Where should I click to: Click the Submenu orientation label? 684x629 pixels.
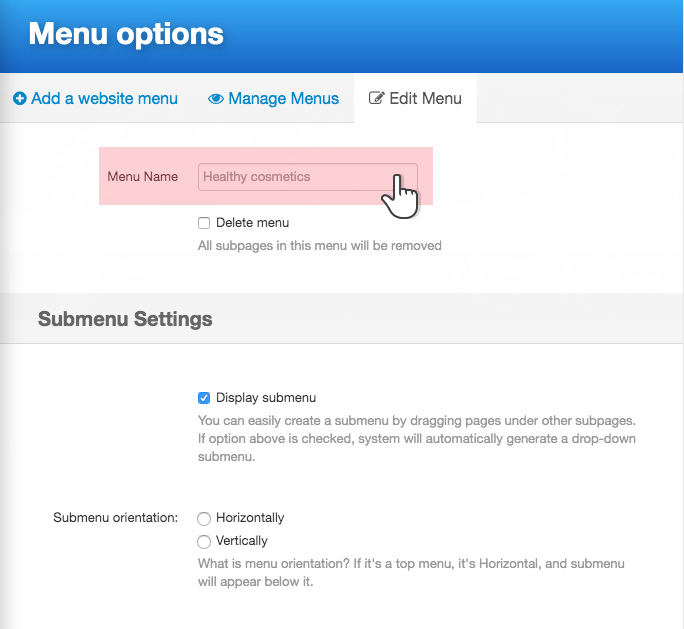115,518
